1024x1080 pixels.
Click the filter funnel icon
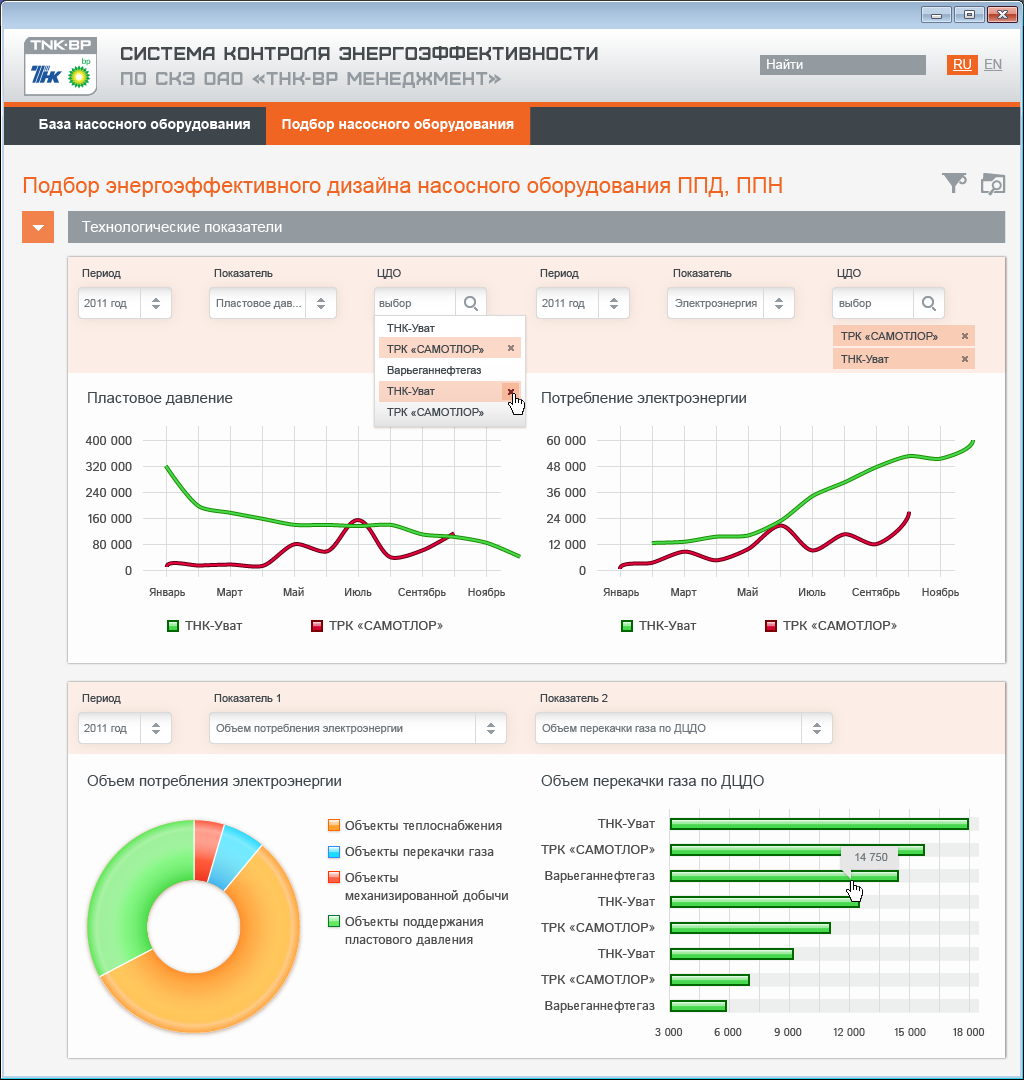pyautogui.click(x=954, y=183)
